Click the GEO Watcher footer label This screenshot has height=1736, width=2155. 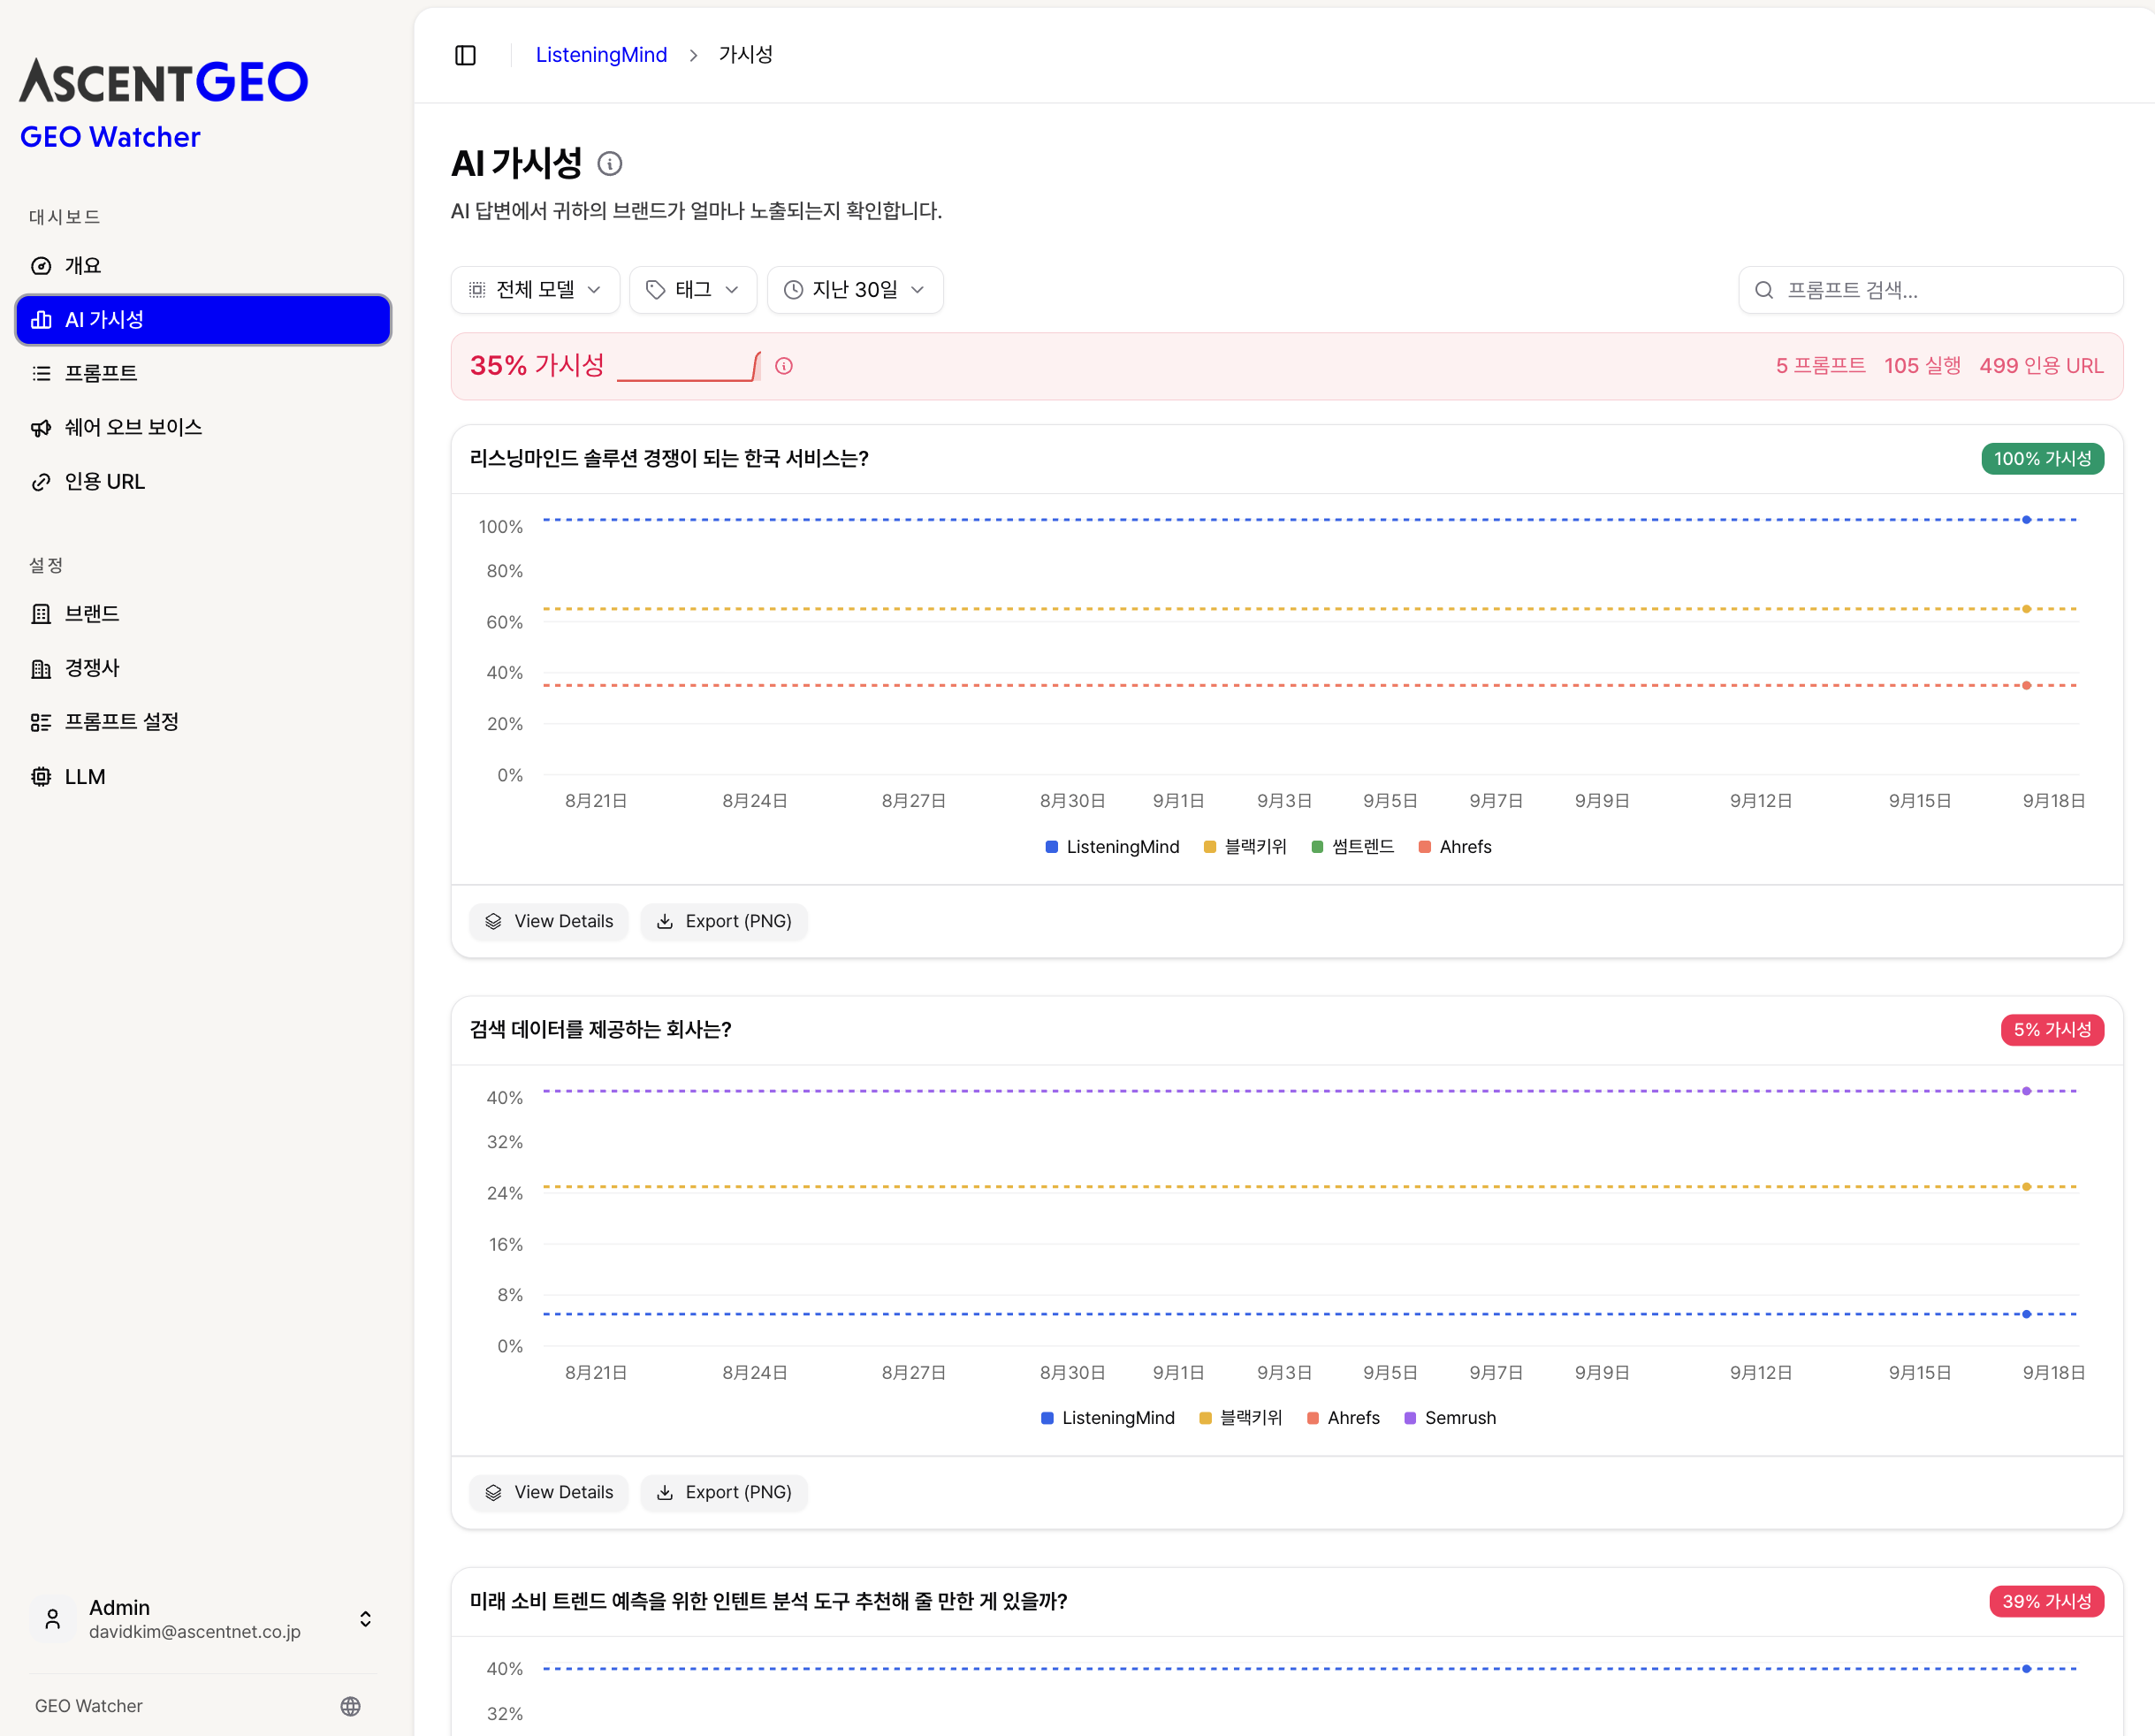click(x=89, y=1706)
